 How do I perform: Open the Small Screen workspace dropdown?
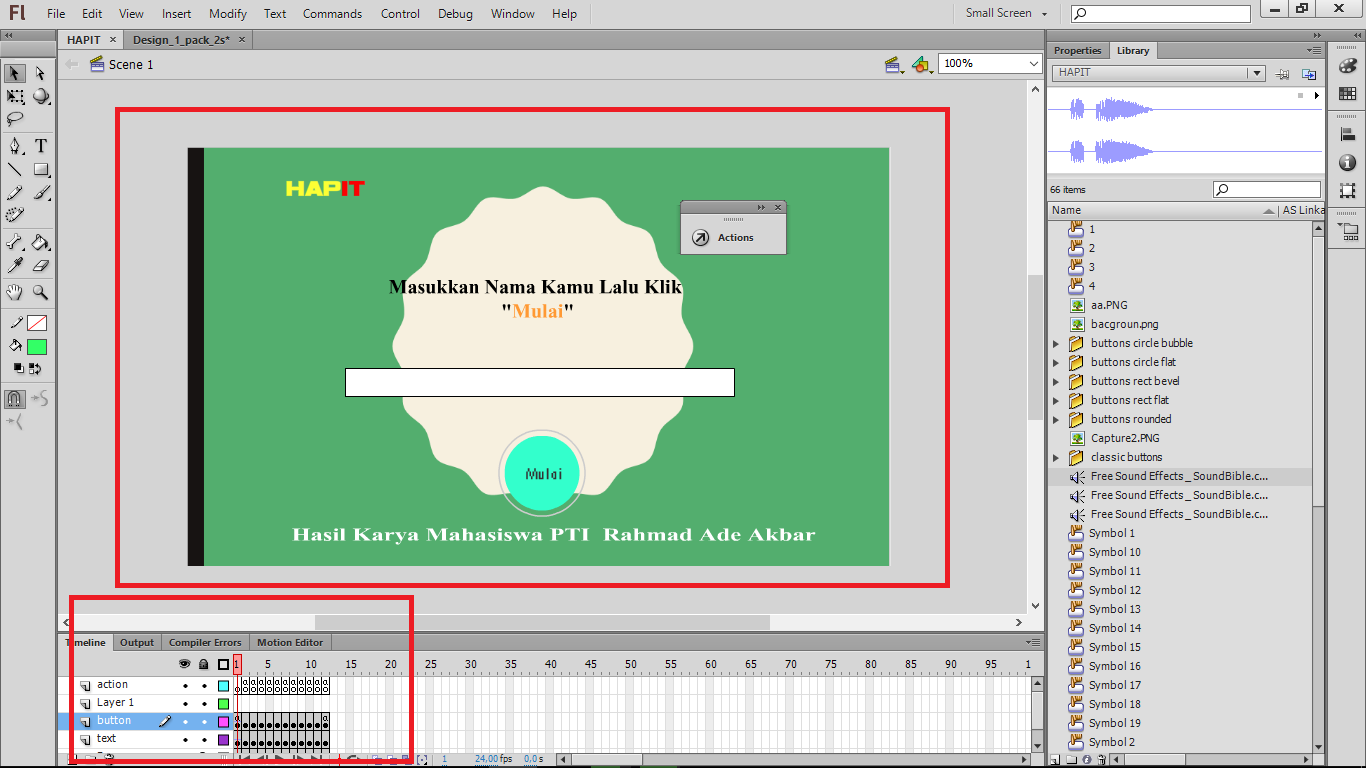(x=1006, y=13)
